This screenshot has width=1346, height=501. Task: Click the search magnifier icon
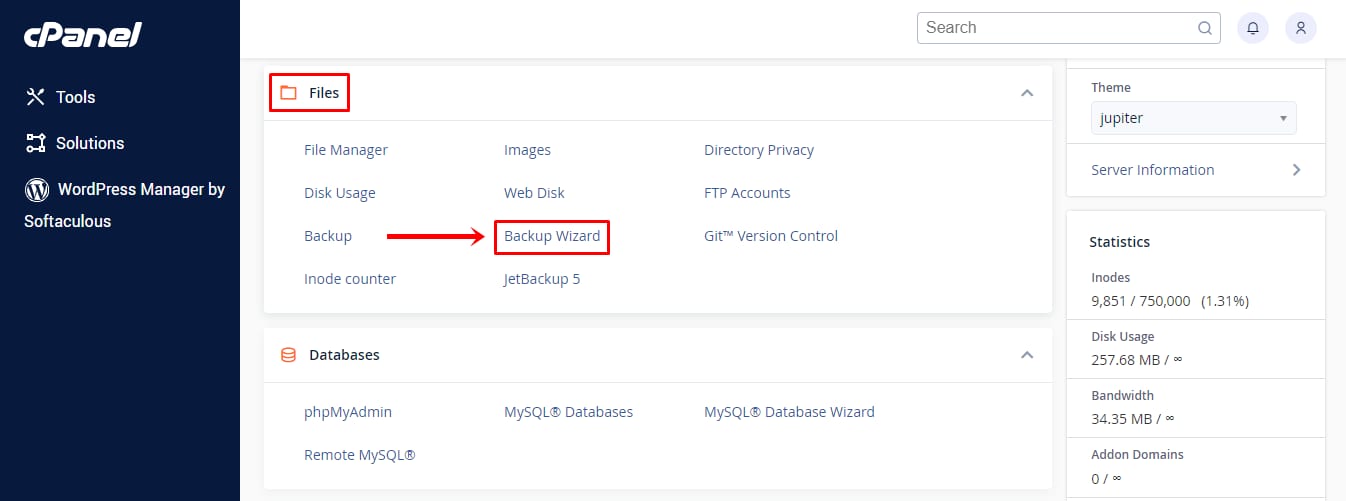(x=1206, y=28)
